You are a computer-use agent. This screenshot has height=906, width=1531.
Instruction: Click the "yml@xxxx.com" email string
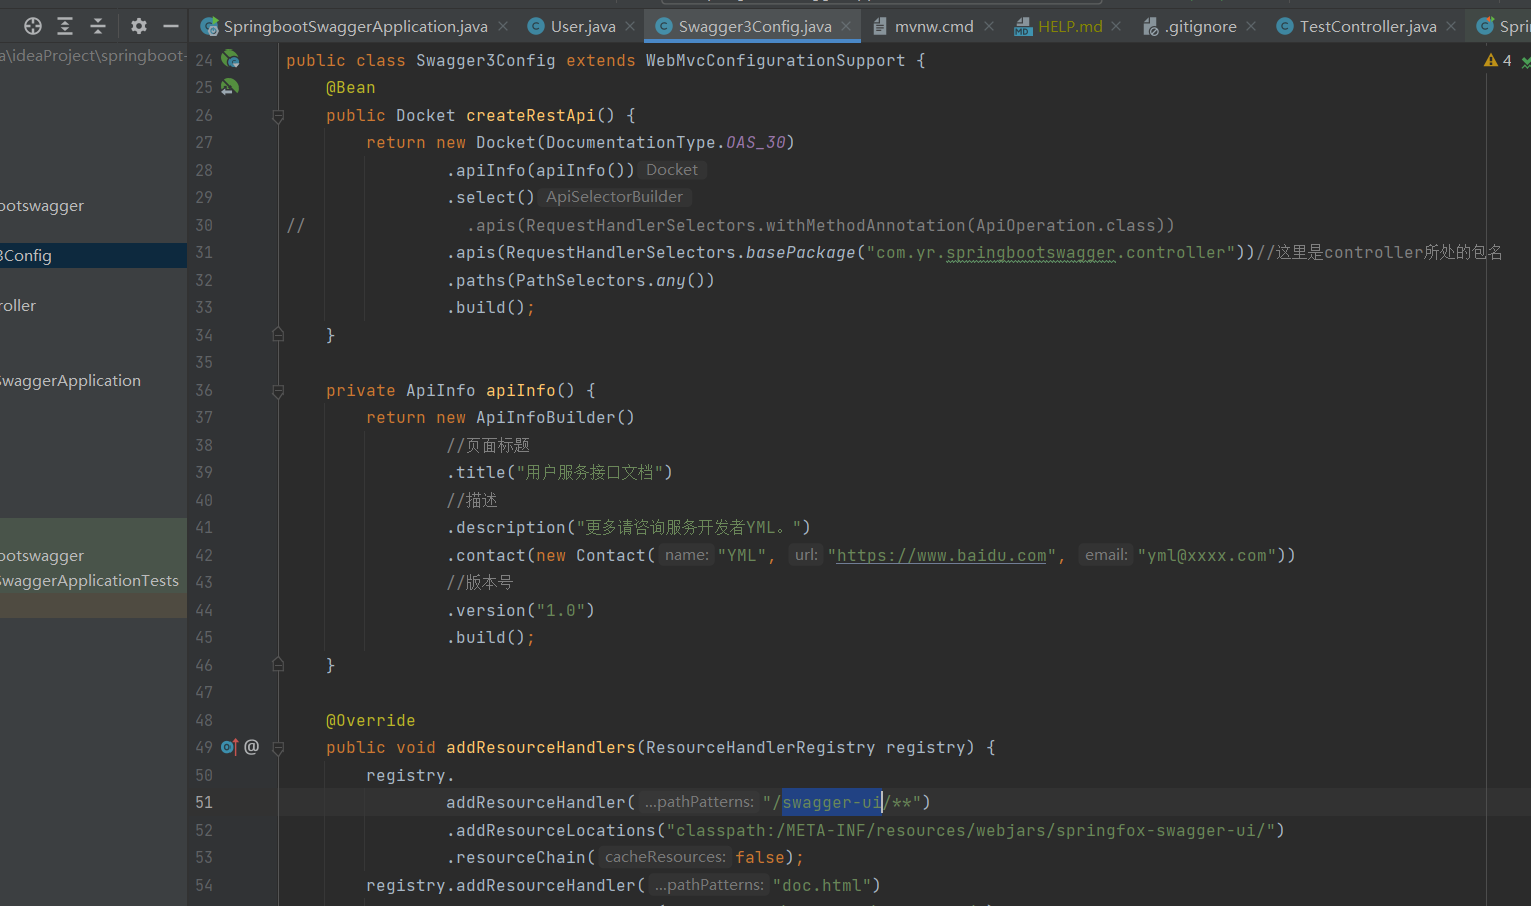(x=1206, y=556)
